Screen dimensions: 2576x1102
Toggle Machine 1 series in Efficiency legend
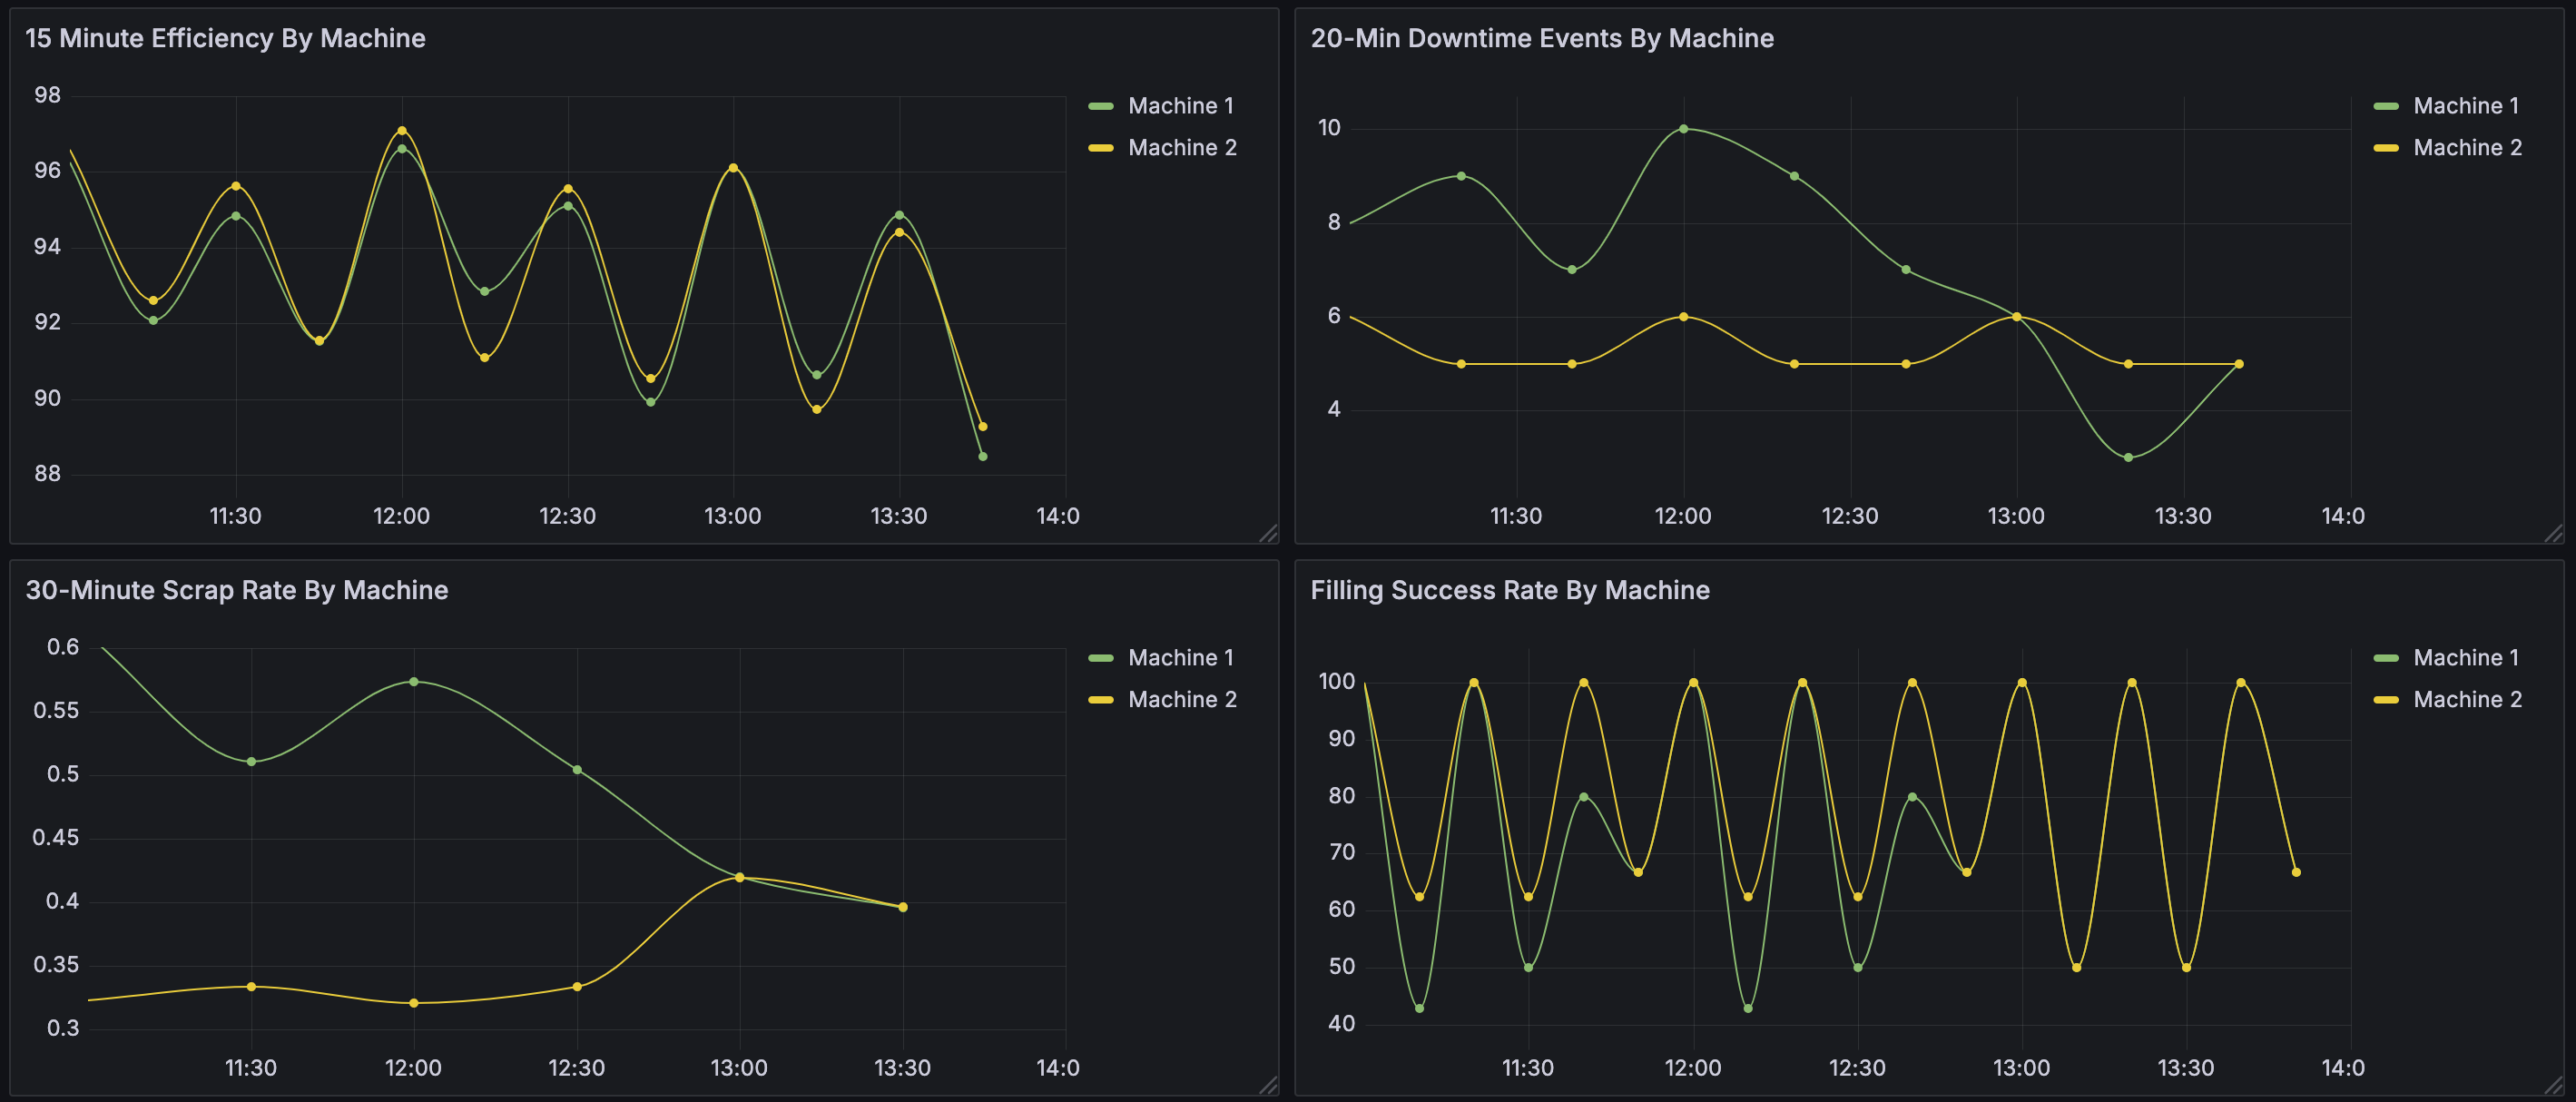(1180, 106)
